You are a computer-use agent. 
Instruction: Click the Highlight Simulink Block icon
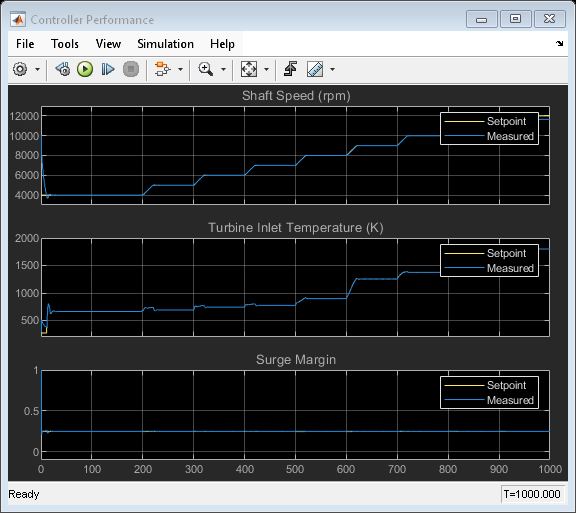(x=163, y=69)
